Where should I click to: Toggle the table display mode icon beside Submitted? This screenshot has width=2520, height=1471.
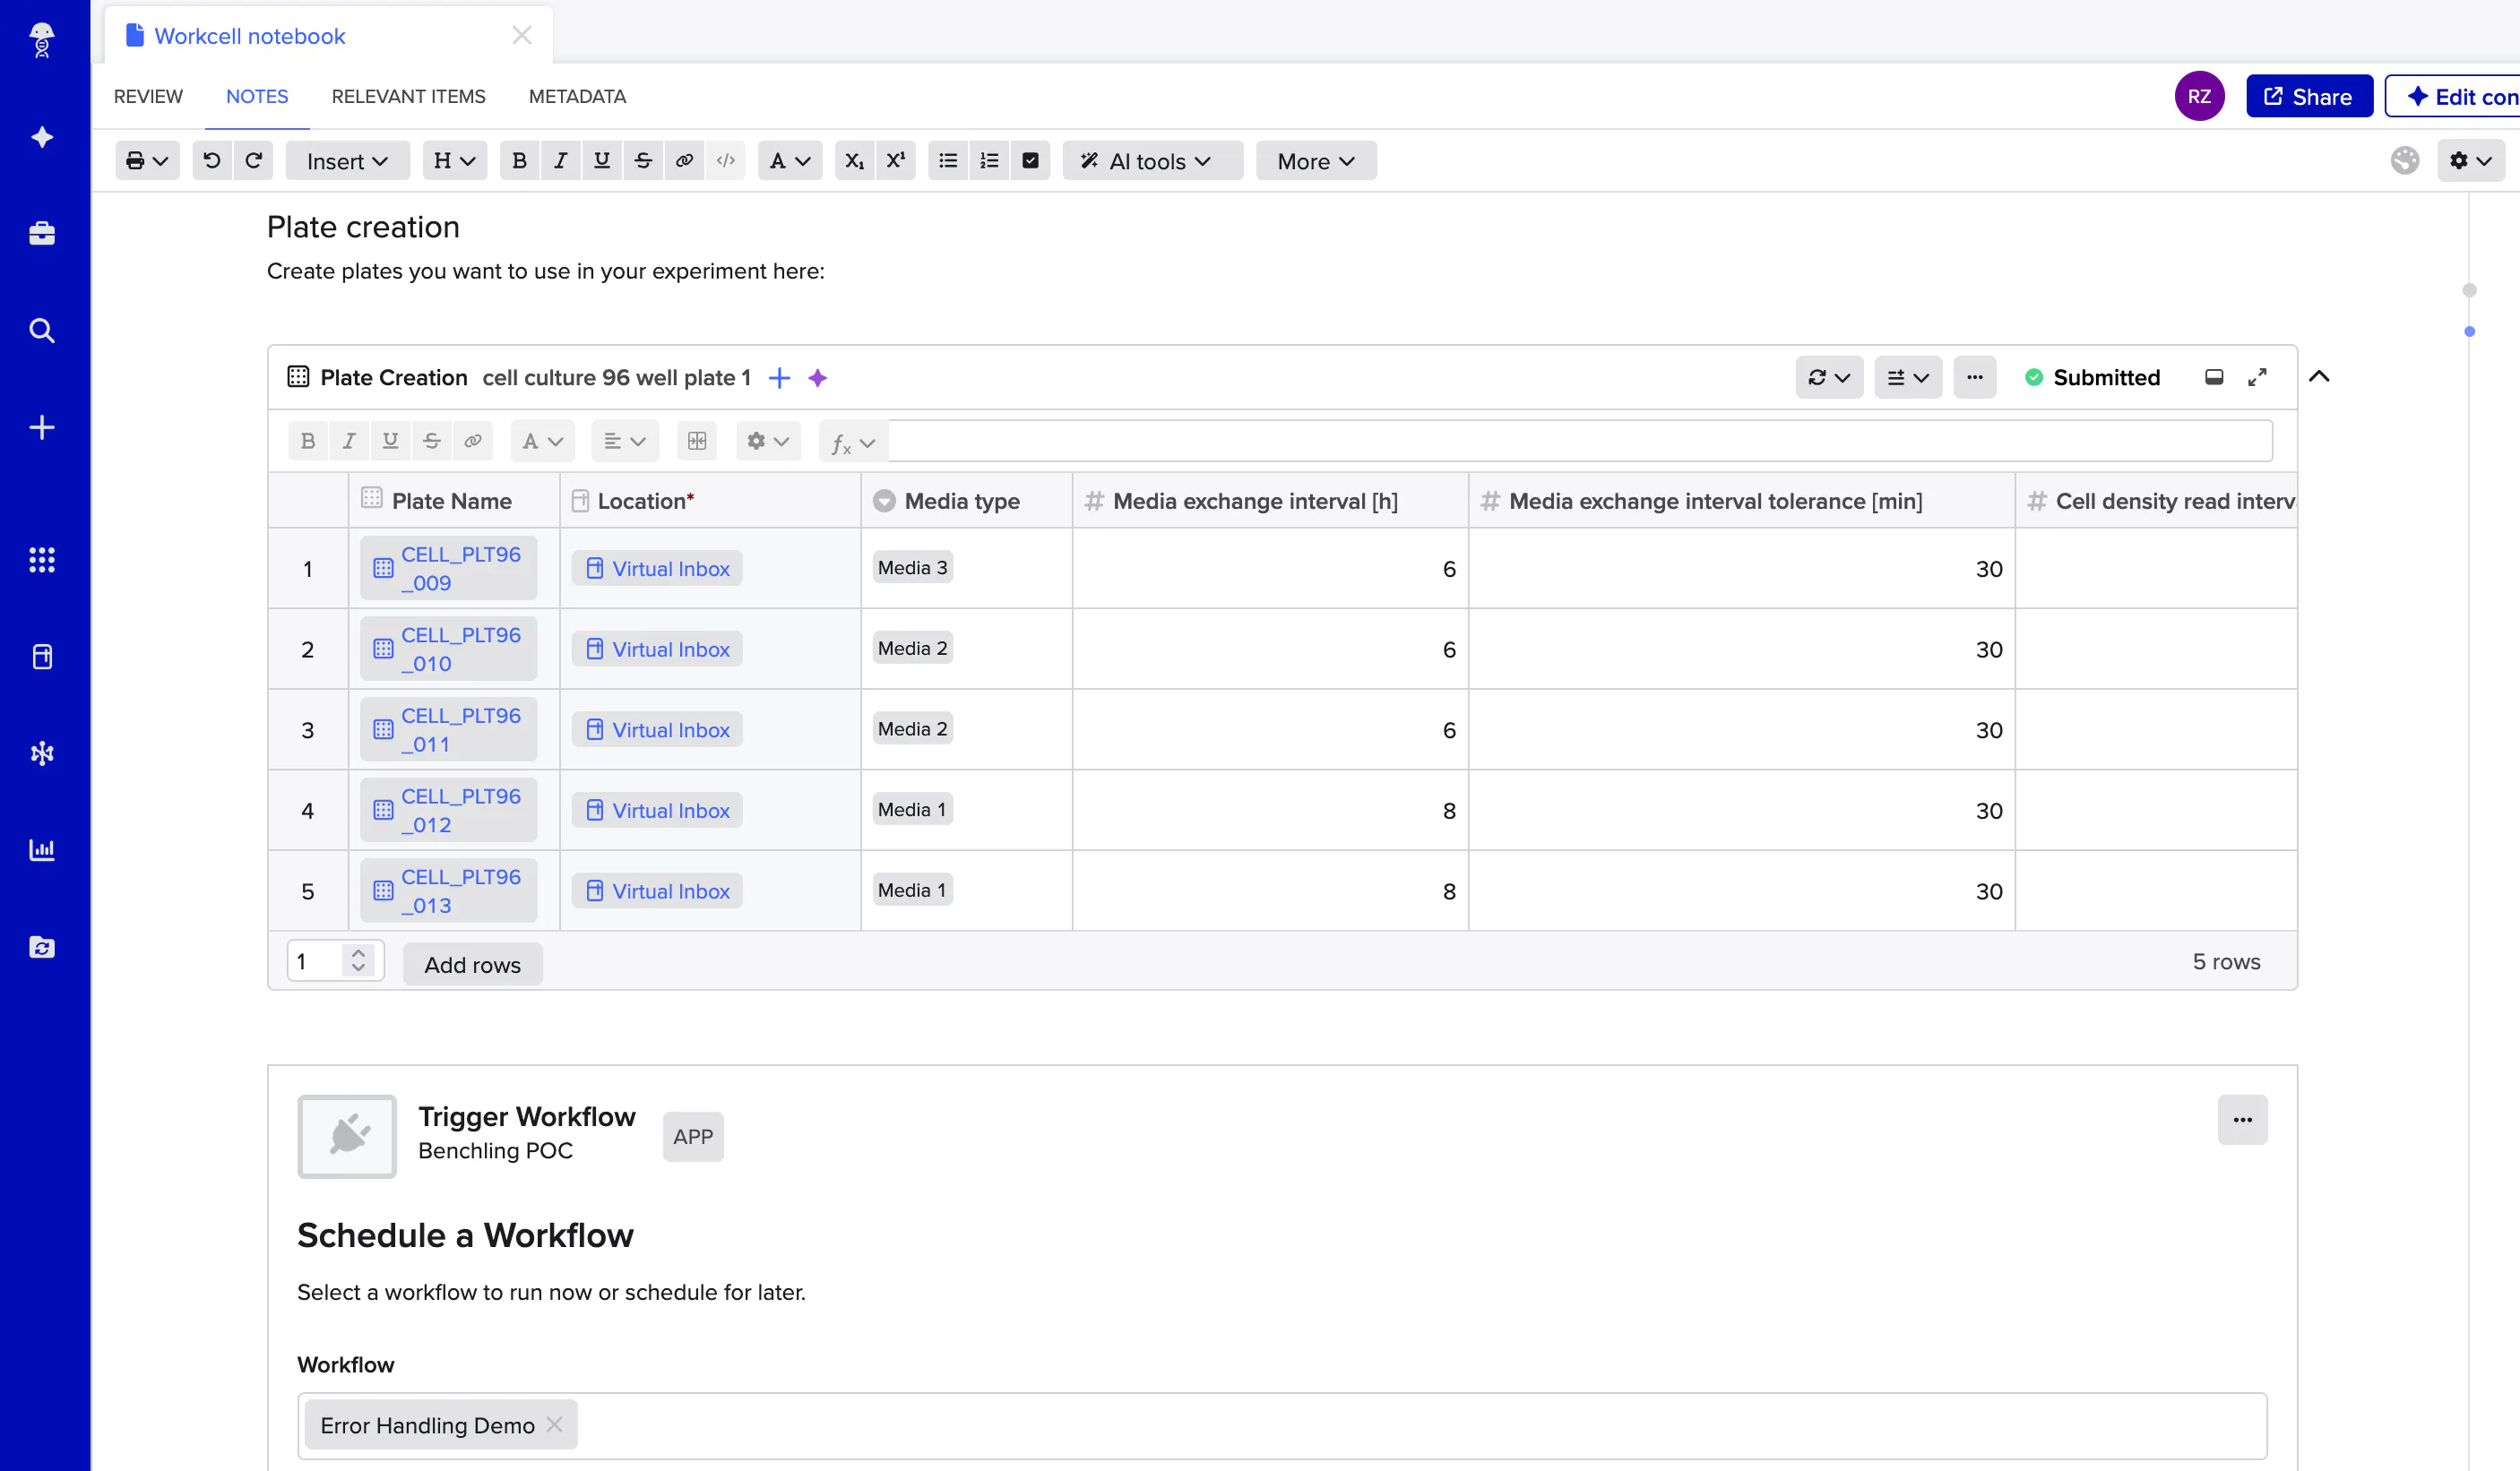tap(2214, 377)
